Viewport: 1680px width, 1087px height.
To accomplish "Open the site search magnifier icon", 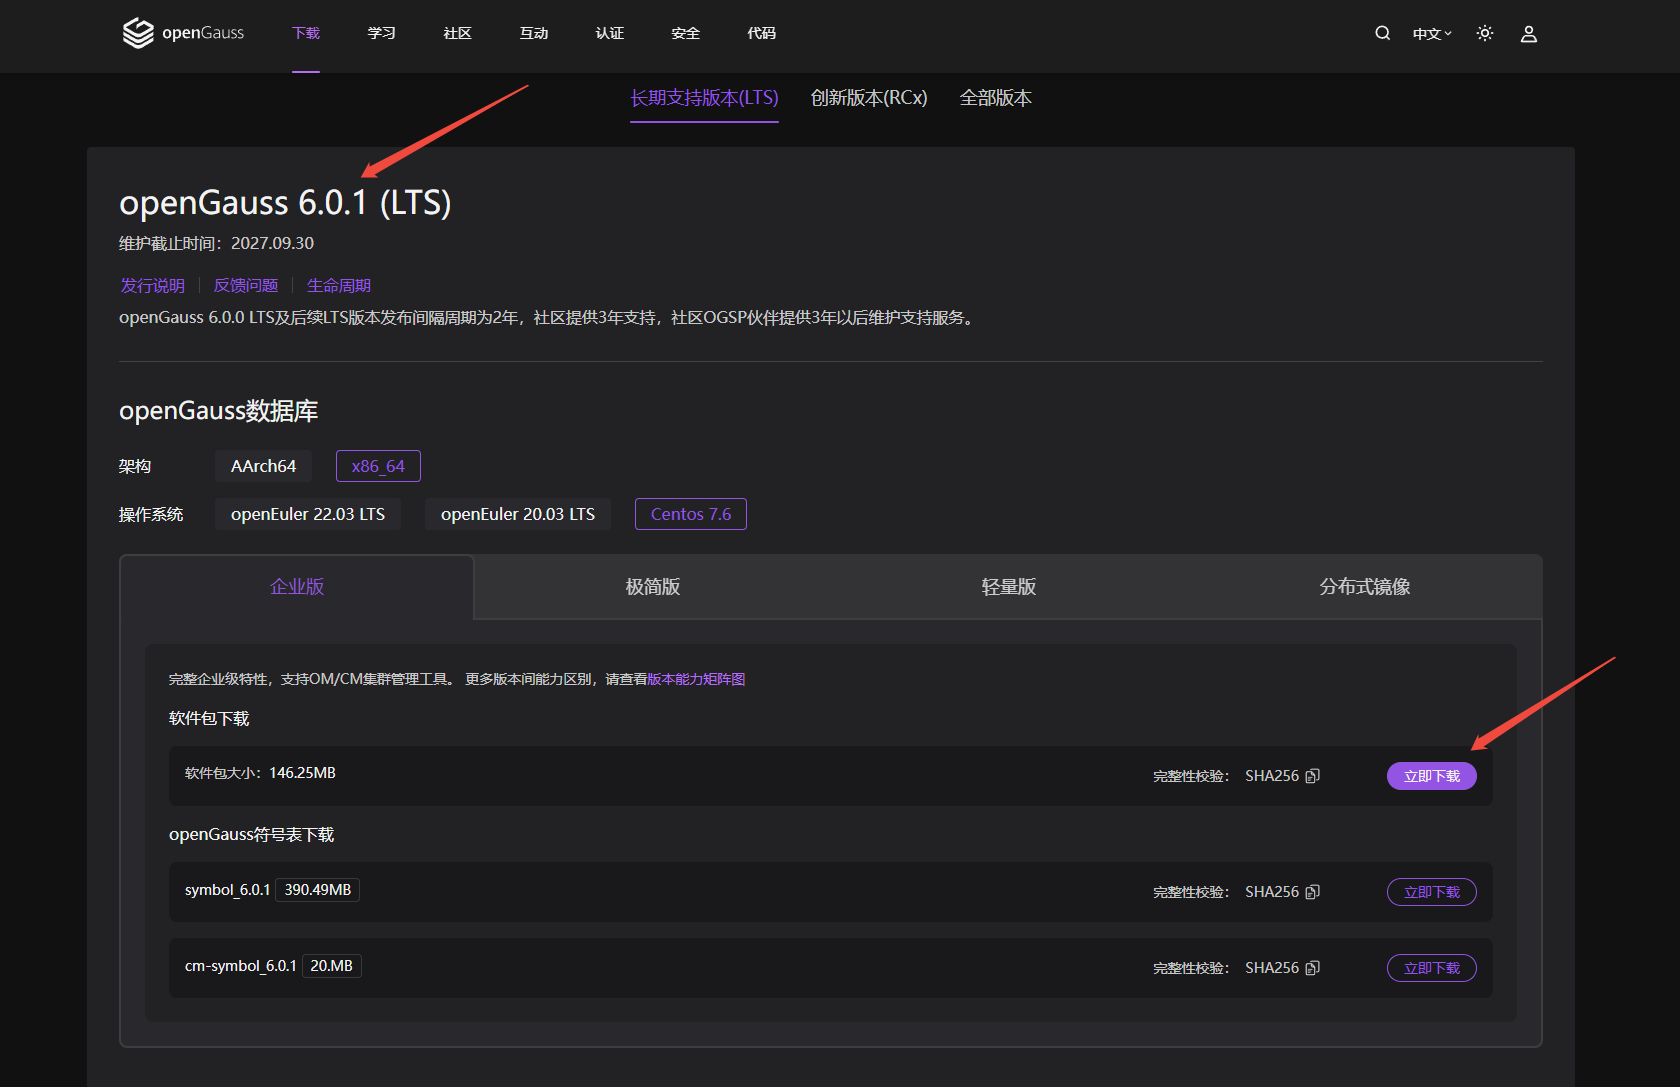I will tap(1382, 33).
